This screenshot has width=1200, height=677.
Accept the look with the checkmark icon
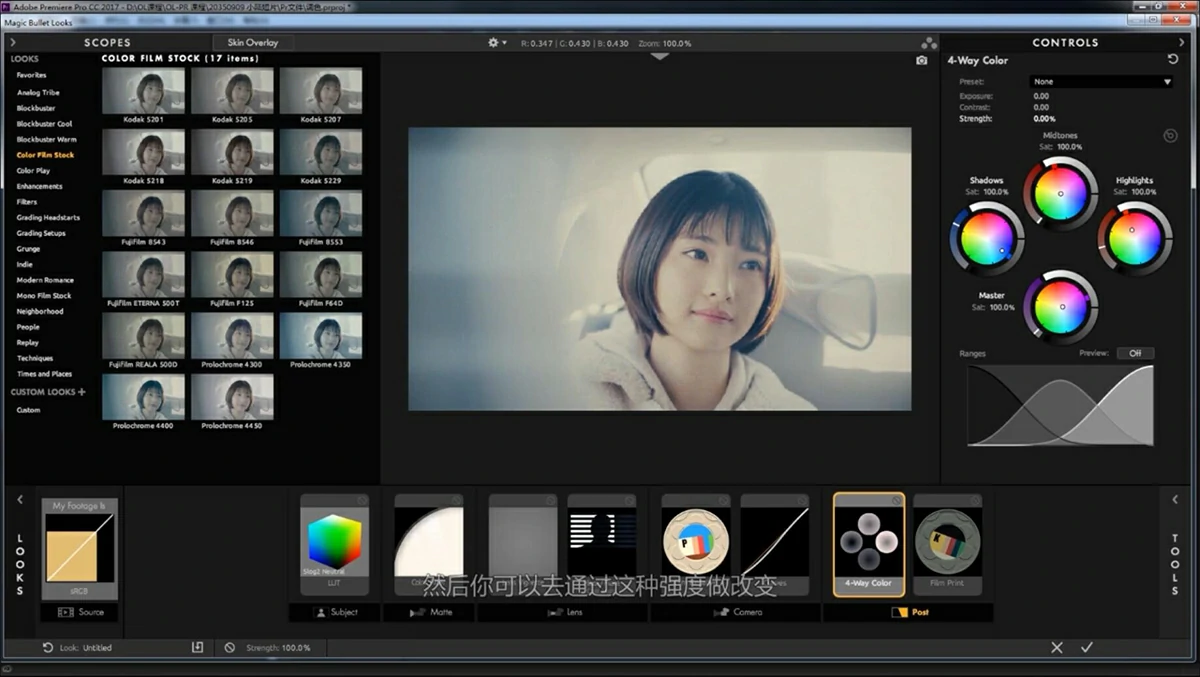[1086, 648]
